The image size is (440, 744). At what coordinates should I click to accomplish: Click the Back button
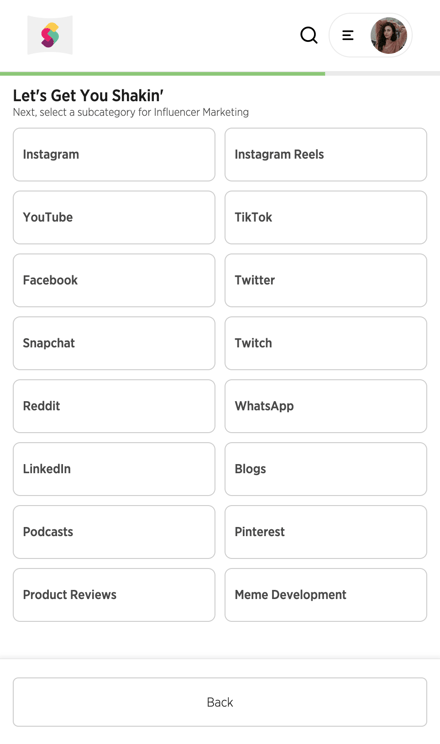coord(220,702)
